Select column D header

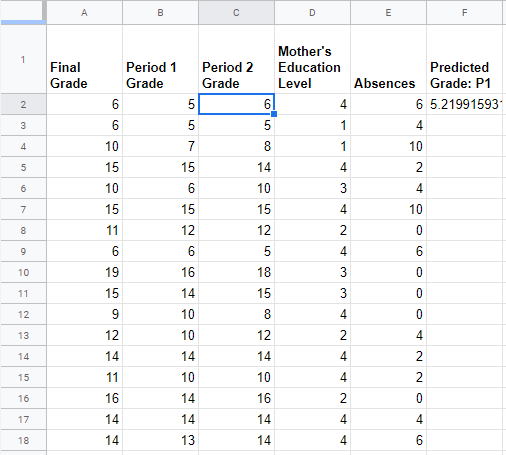[x=312, y=13]
